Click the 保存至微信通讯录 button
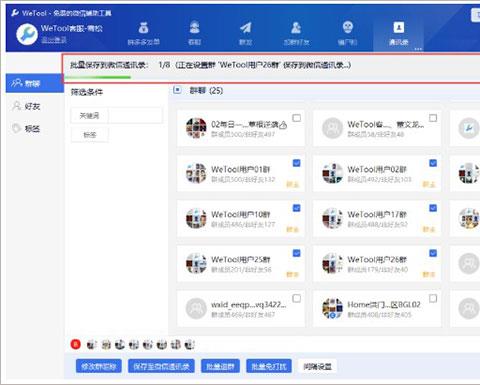The height and width of the screenshot is (385, 480). 161,366
